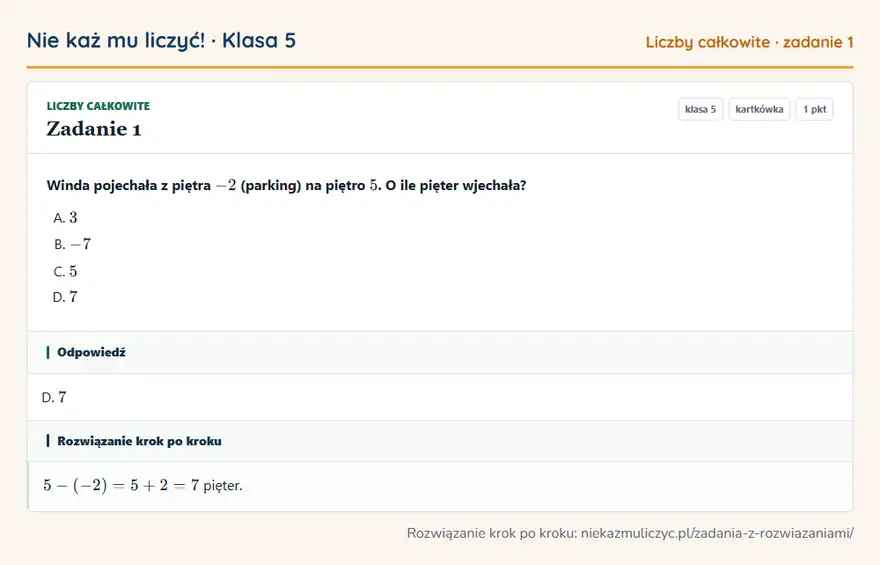
Task: Select answer option B. −7
Action: [x=72, y=244]
